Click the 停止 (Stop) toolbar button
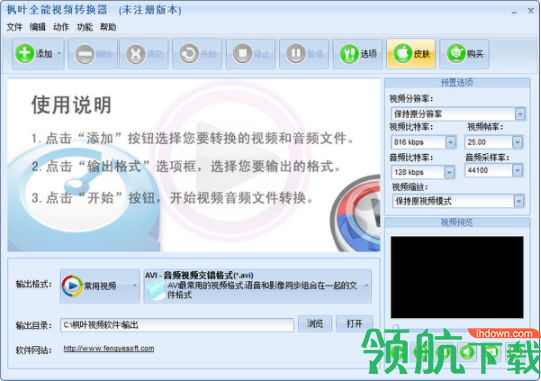 coord(250,54)
